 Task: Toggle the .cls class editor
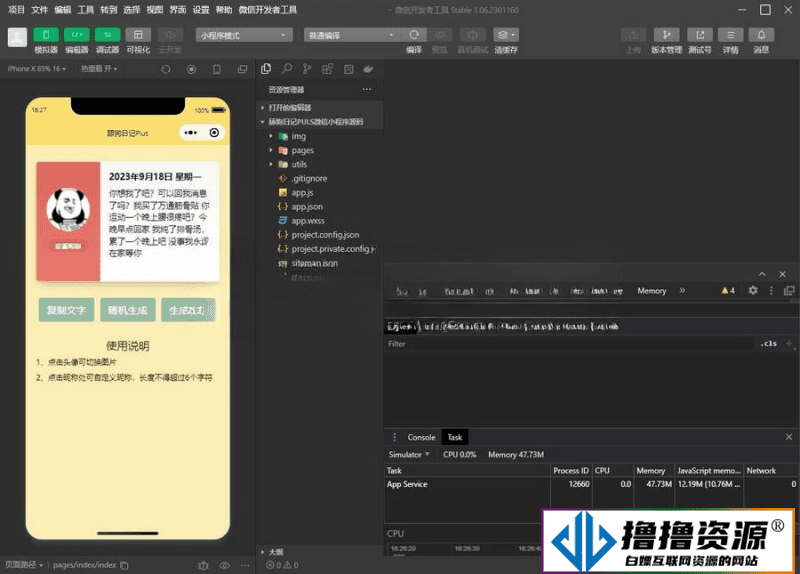tap(769, 343)
